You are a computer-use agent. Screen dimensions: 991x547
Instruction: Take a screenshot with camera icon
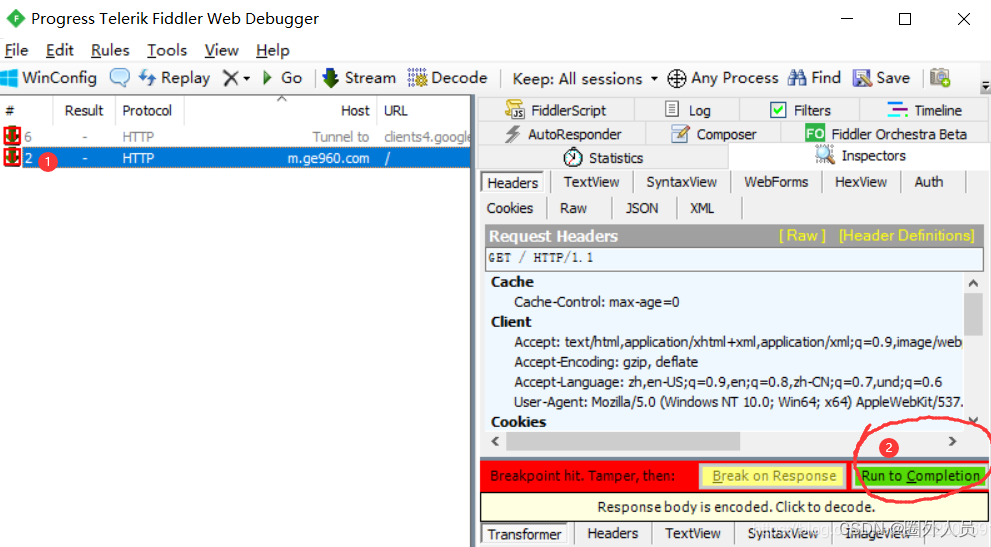[x=940, y=78]
